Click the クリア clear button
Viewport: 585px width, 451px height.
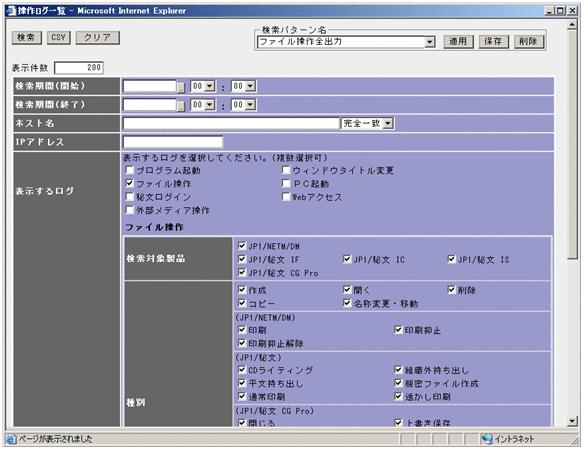click(x=97, y=38)
